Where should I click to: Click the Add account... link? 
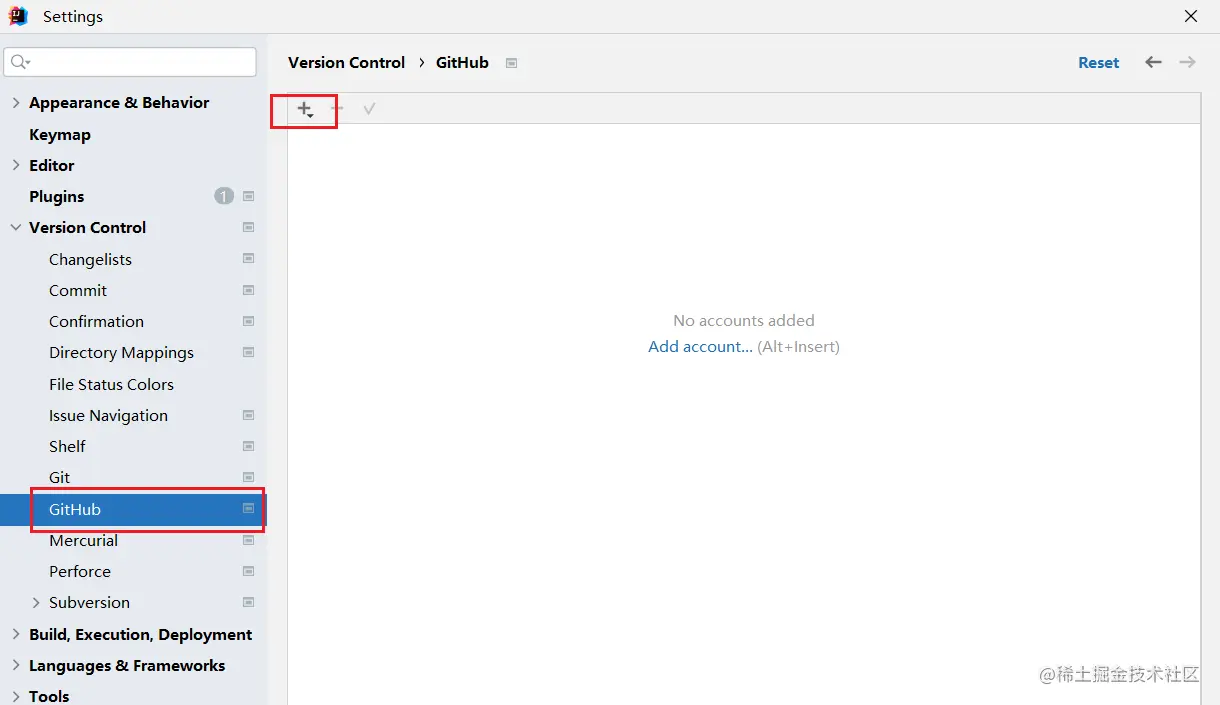[700, 347]
